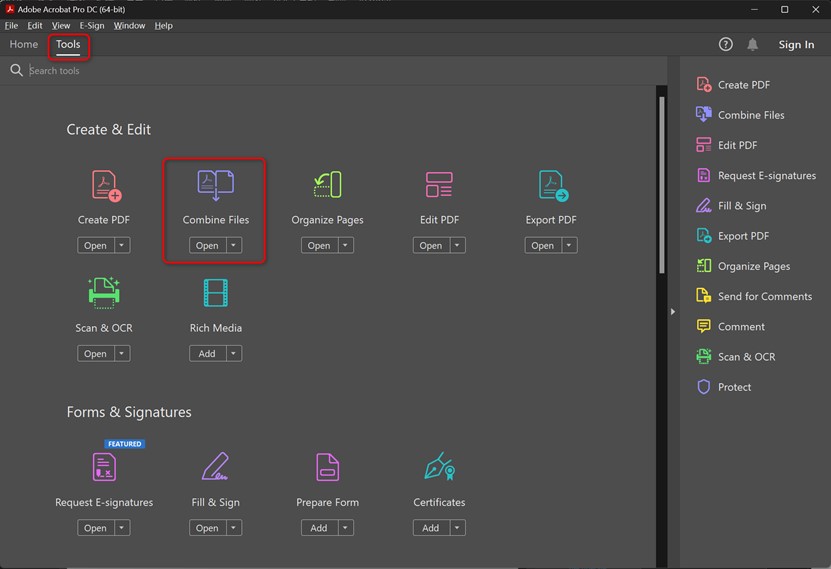The height and width of the screenshot is (569, 831).
Task: Expand the Request E-signatures dropdown arrow
Action: (122, 528)
